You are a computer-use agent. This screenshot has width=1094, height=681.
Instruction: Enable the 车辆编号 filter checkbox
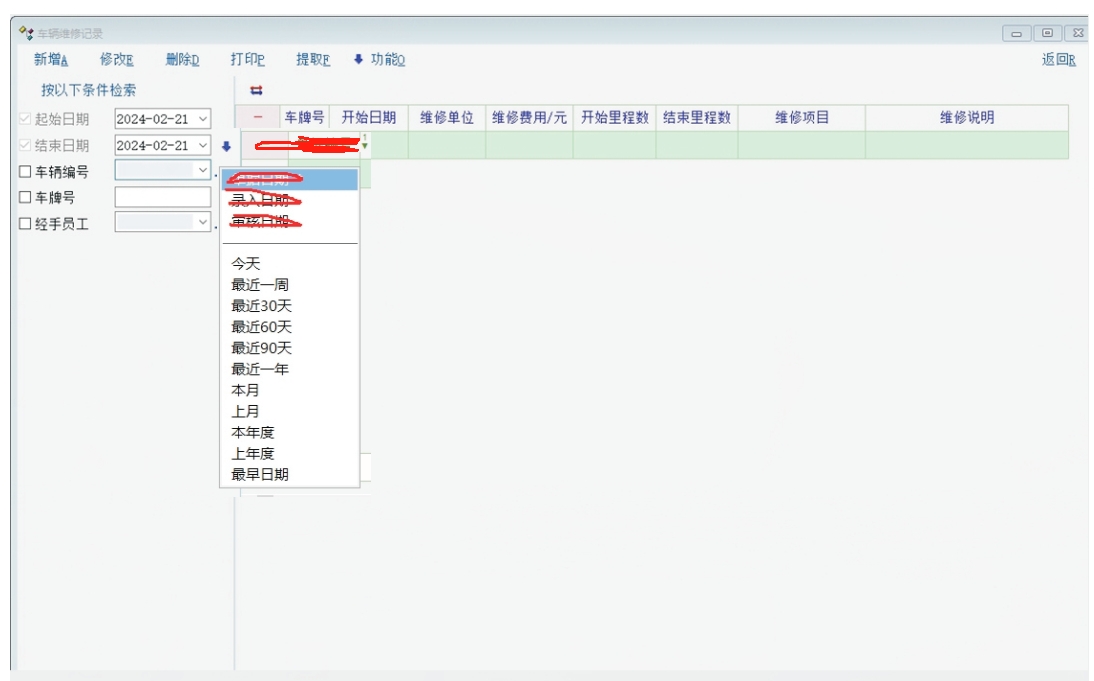26,172
